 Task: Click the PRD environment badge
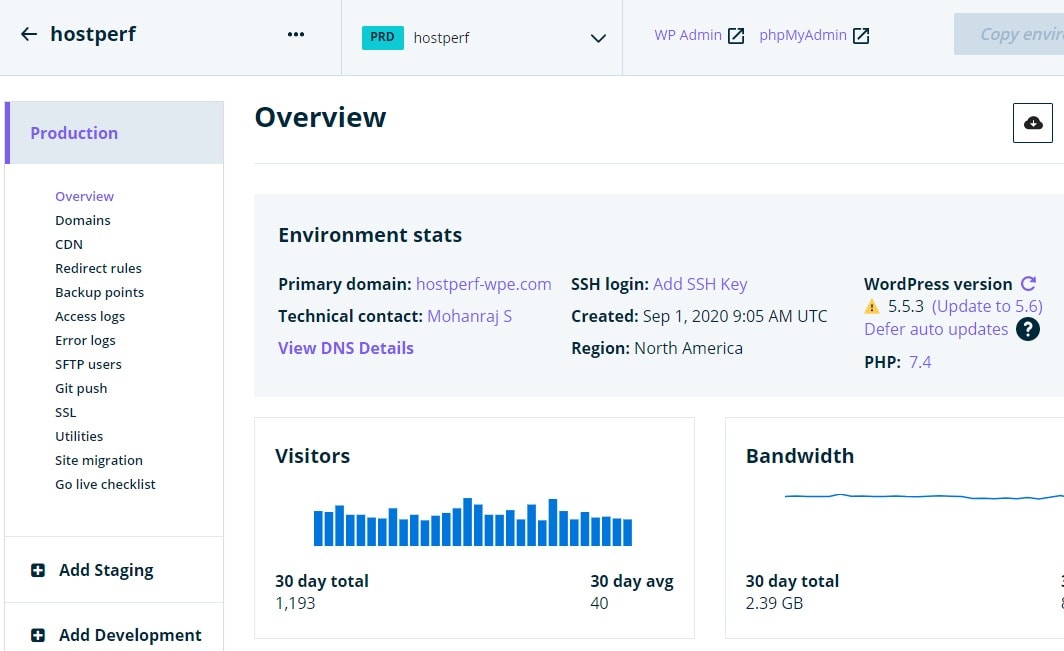point(383,37)
